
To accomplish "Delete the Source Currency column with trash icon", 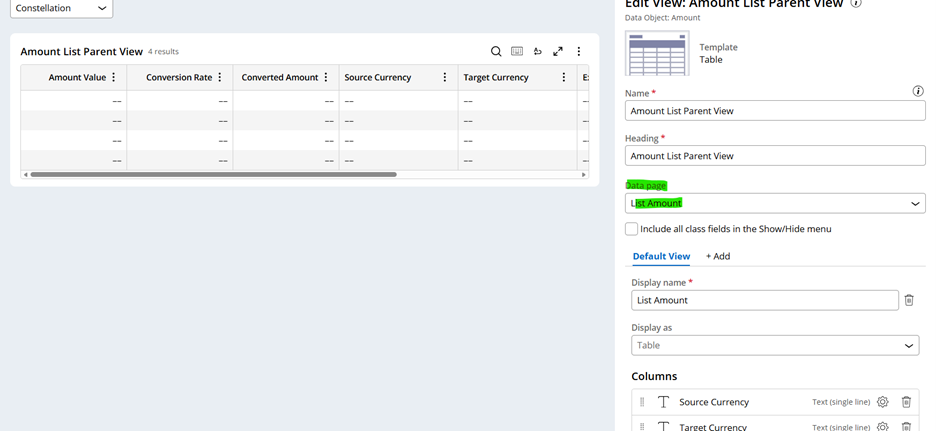I will [x=906, y=402].
